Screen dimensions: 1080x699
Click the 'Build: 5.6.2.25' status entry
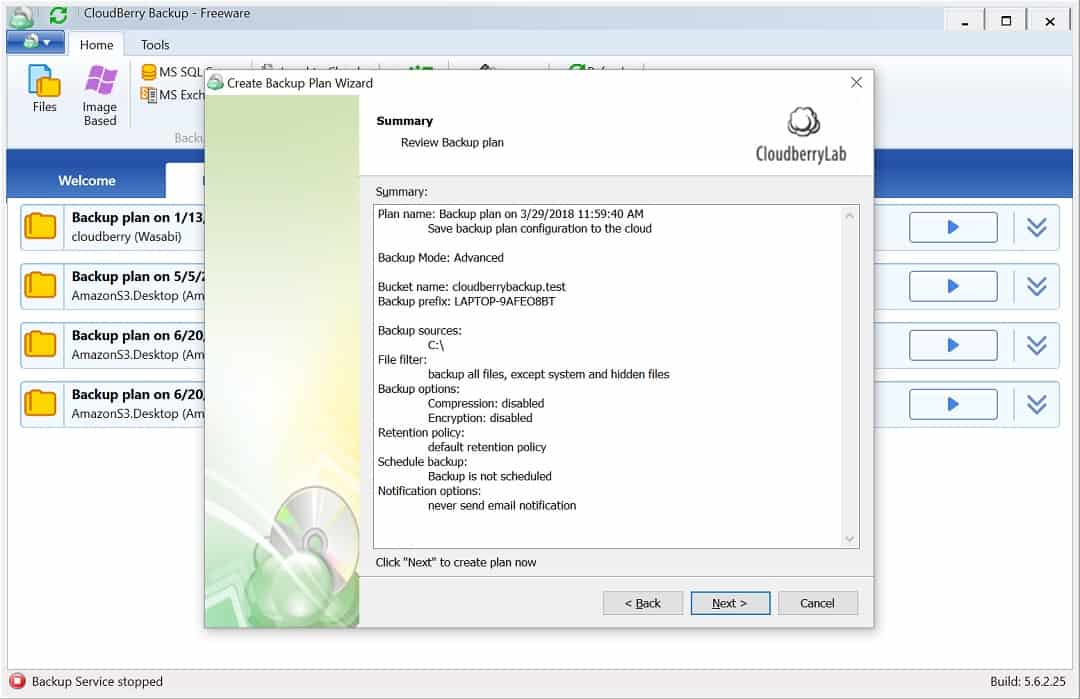1028,681
